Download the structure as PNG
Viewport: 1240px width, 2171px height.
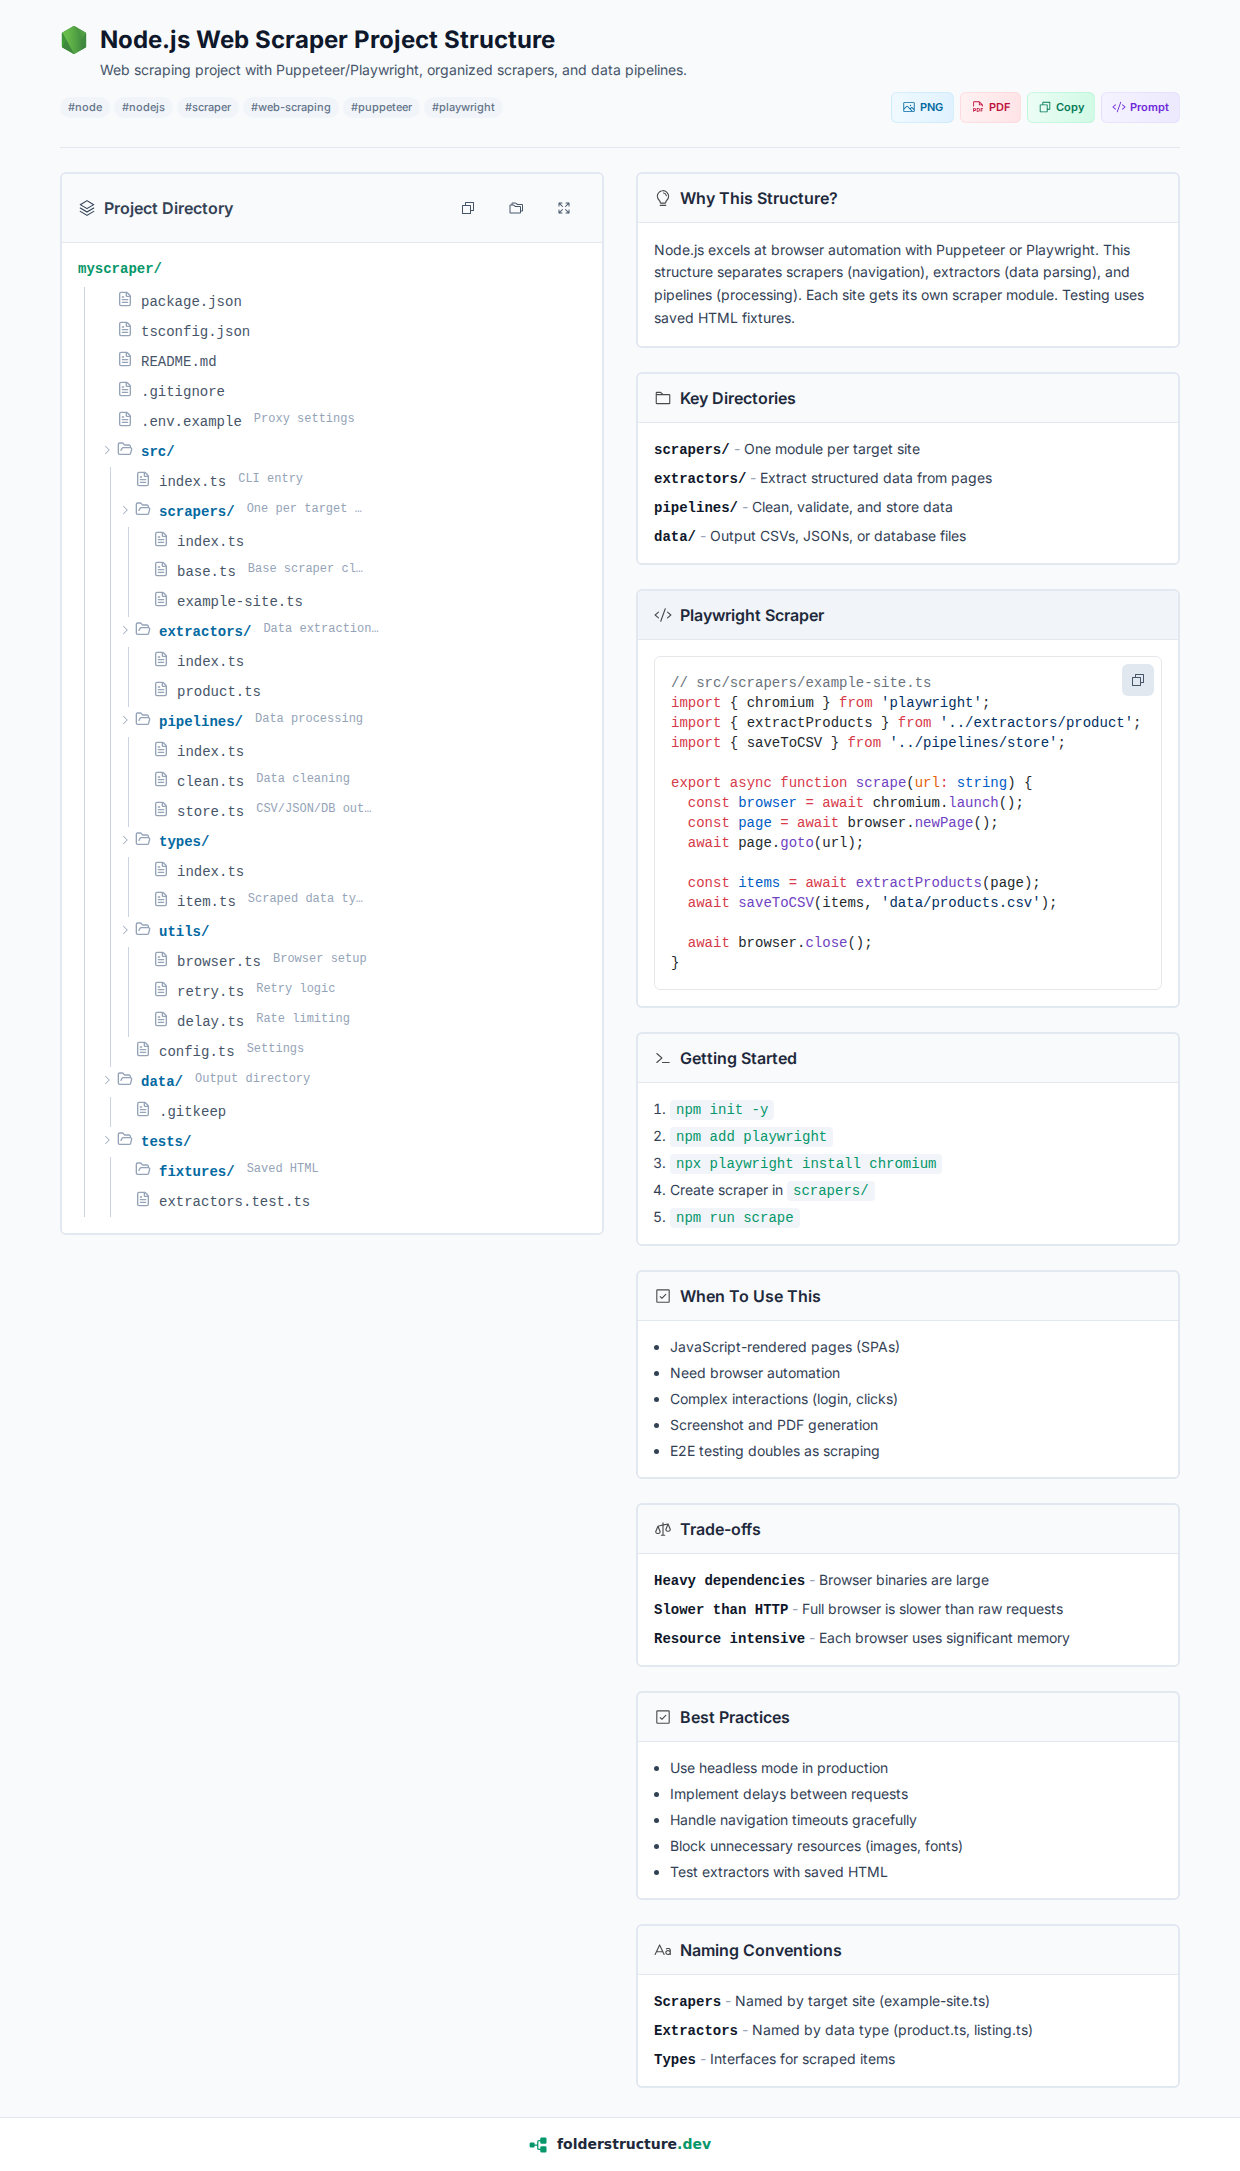click(922, 107)
